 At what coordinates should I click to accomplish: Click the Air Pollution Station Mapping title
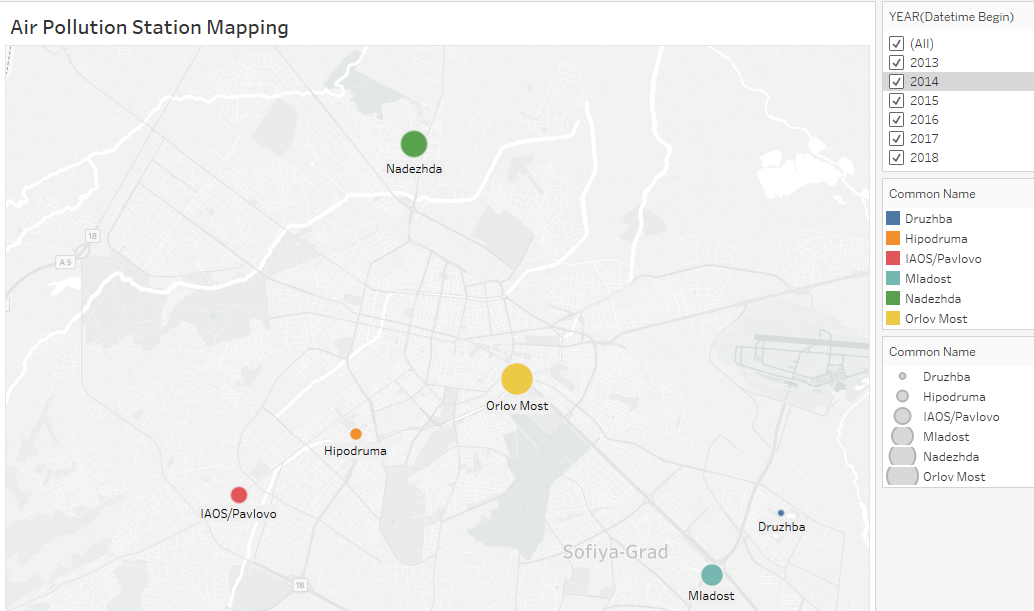[149, 28]
